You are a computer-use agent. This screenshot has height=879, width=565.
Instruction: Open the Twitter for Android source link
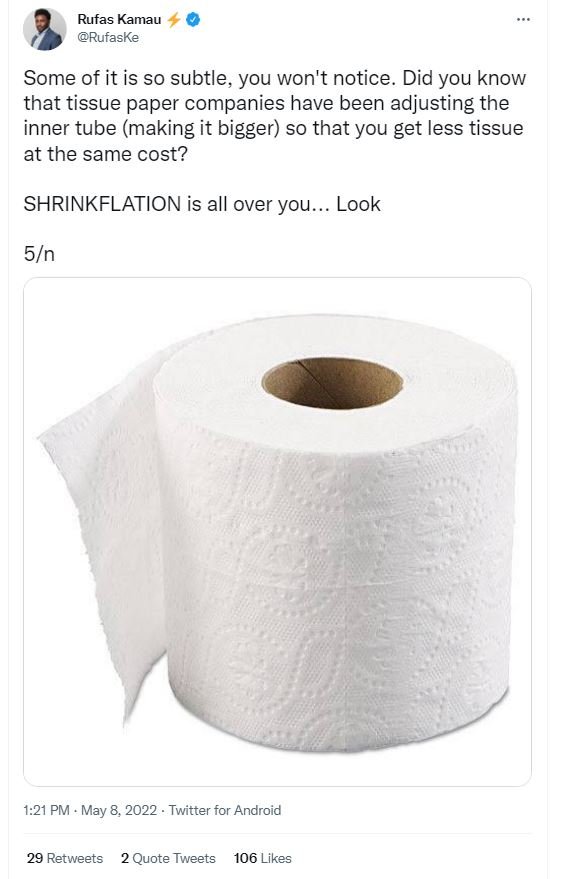pos(225,810)
